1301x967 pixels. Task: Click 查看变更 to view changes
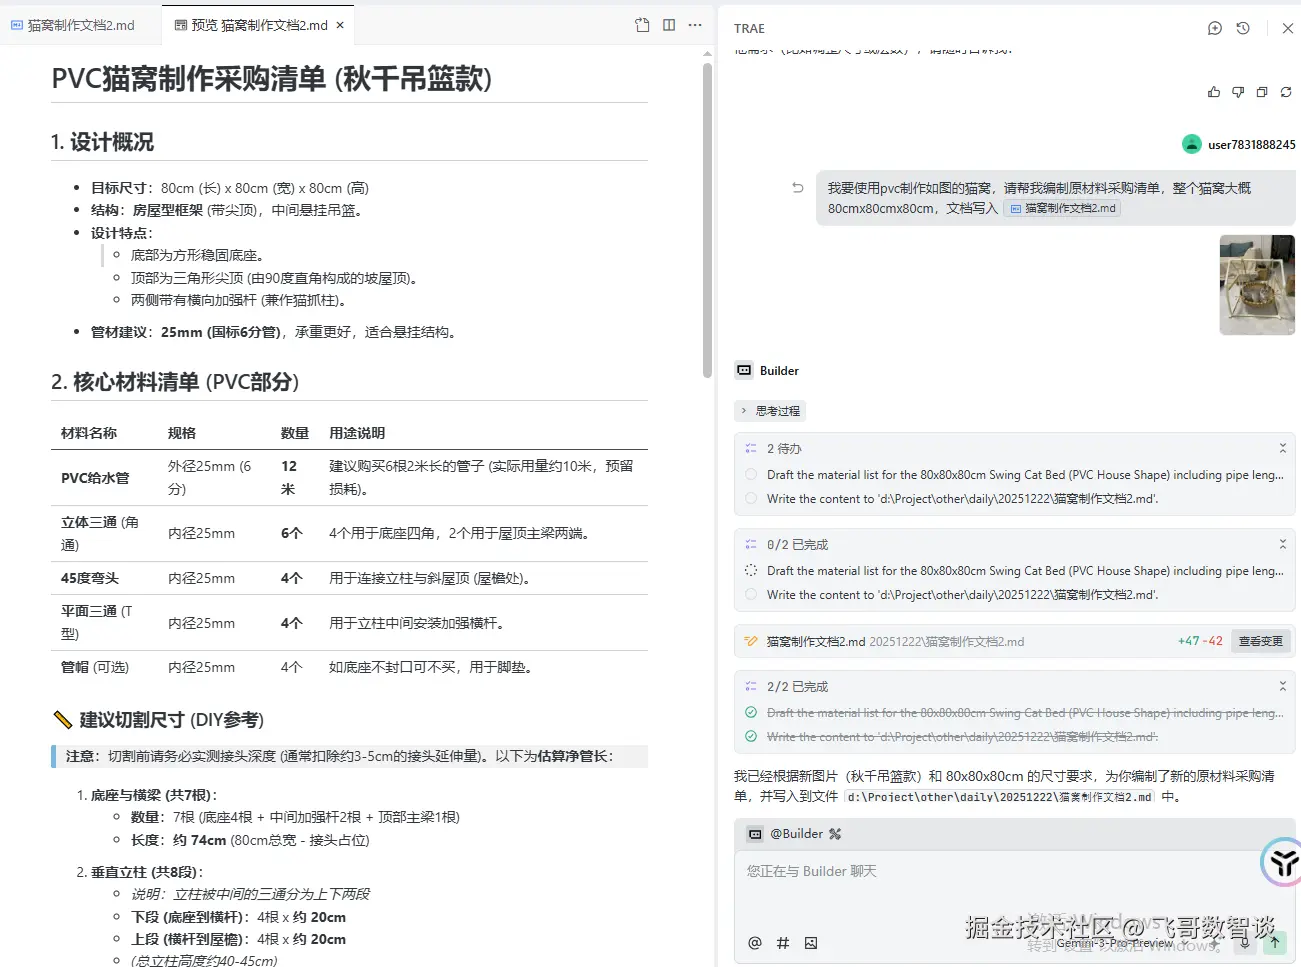click(1260, 641)
